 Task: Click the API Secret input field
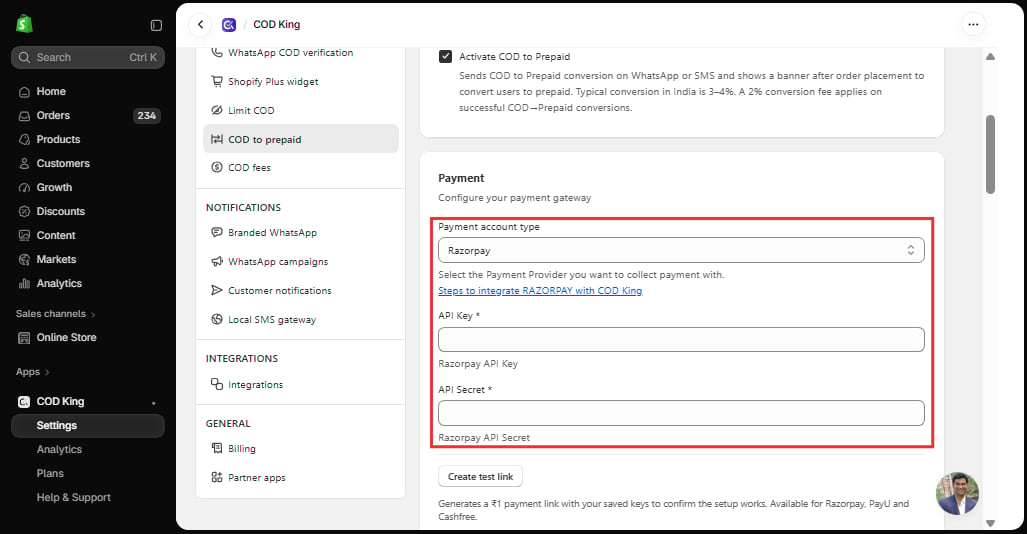pos(681,413)
